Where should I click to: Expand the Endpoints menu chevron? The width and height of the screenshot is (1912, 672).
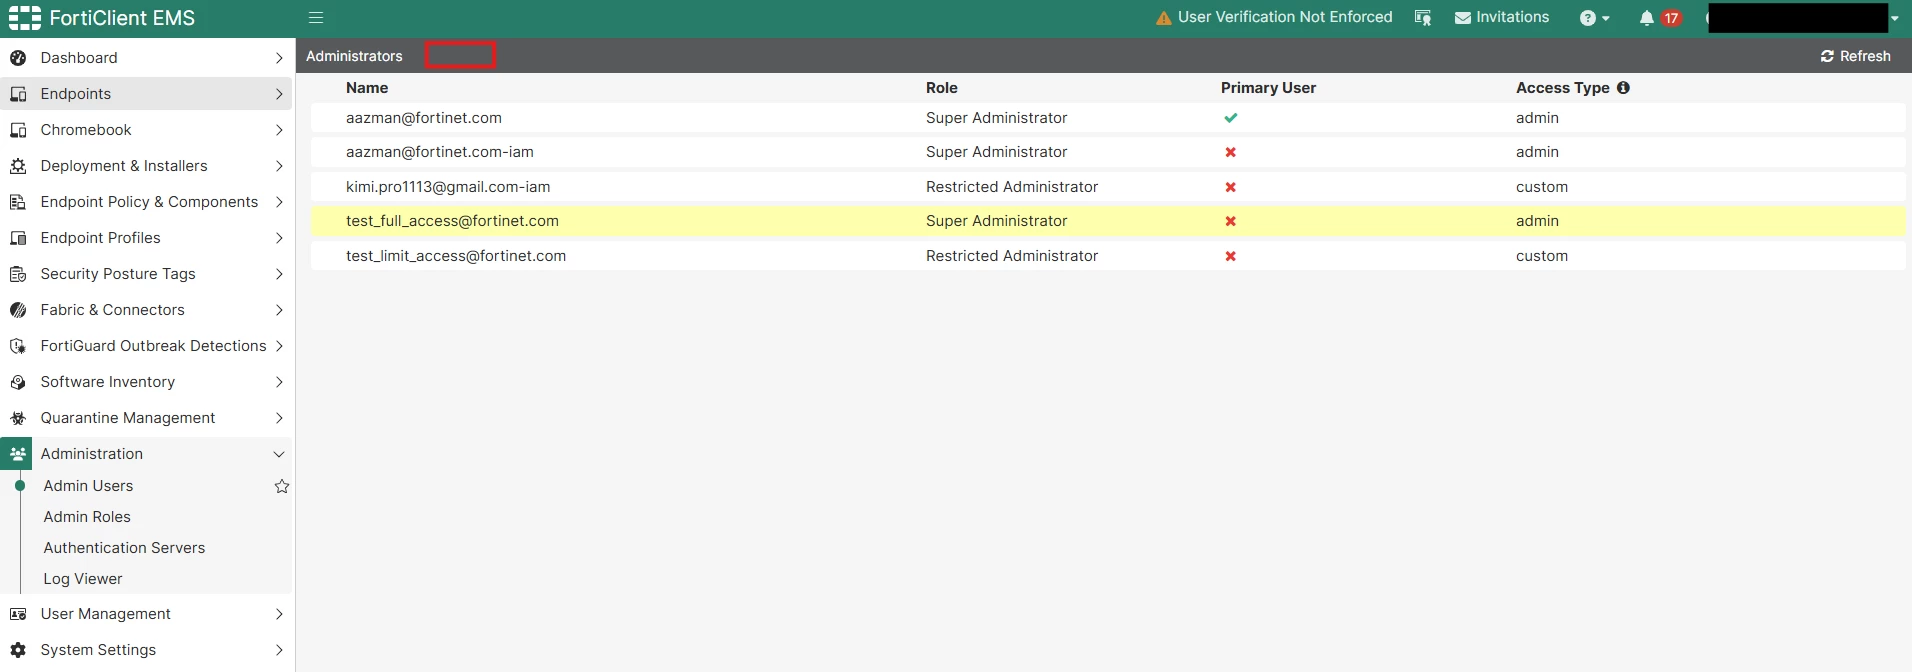point(279,94)
